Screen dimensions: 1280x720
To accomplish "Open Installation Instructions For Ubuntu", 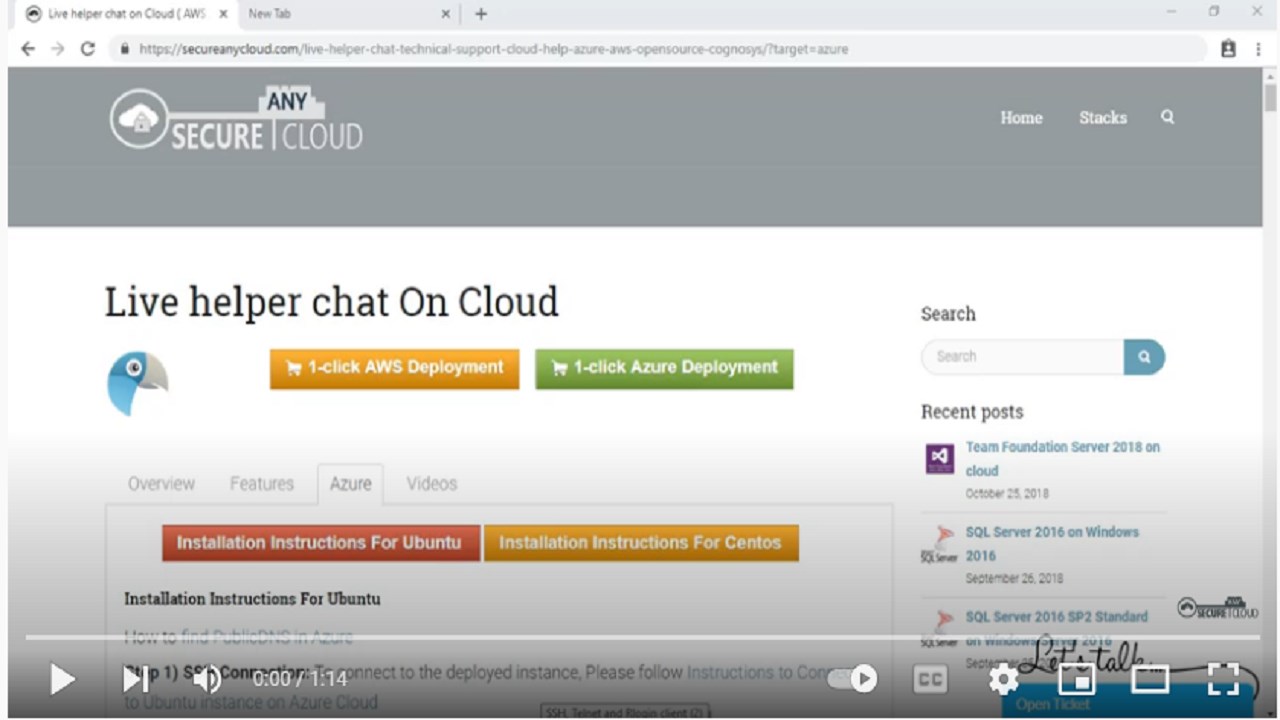I will click(320, 543).
